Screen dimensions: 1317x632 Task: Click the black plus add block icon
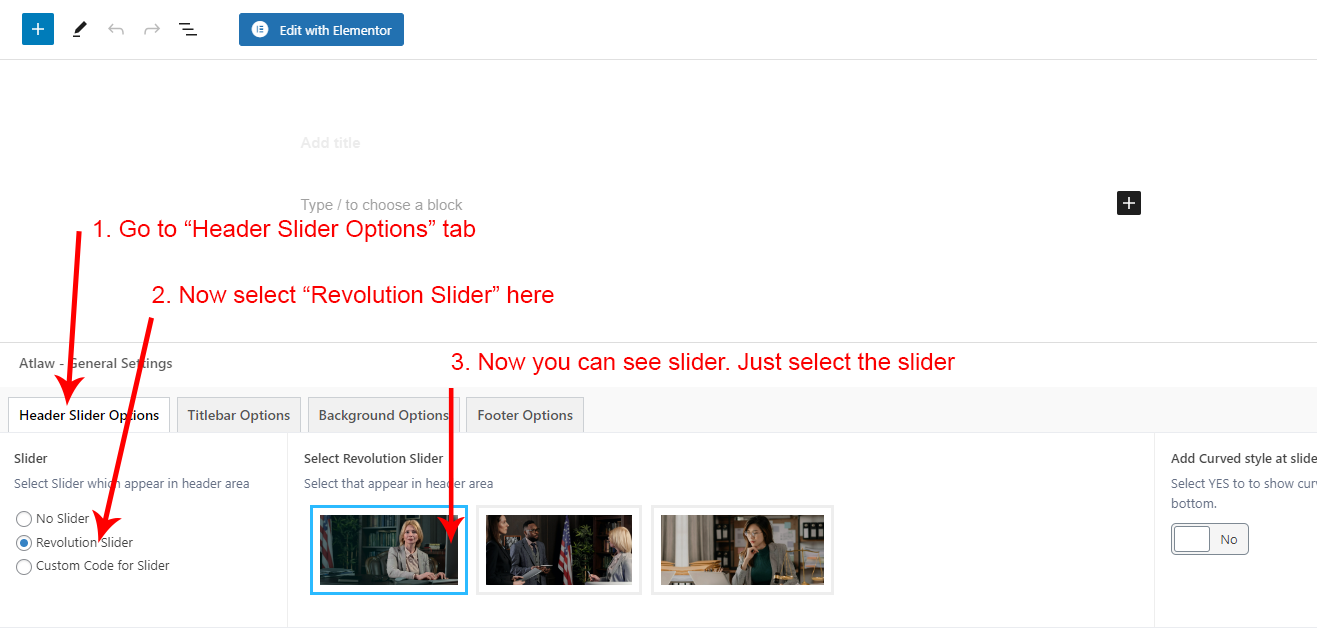pos(1128,203)
